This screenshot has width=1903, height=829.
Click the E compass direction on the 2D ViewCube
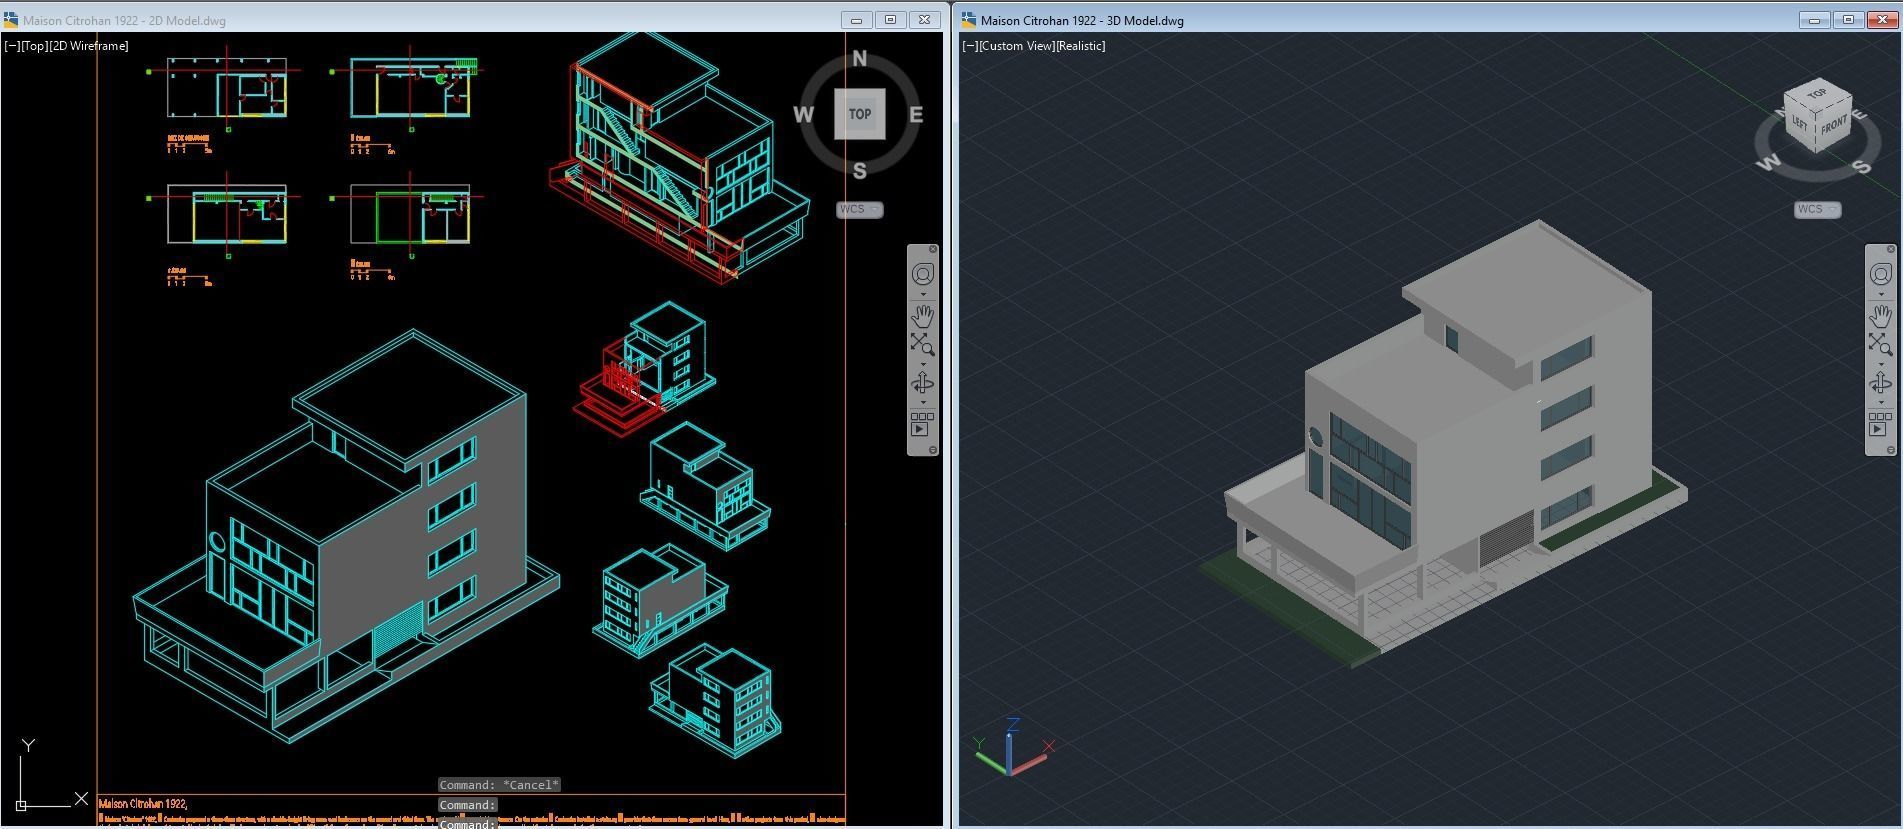[915, 115]
